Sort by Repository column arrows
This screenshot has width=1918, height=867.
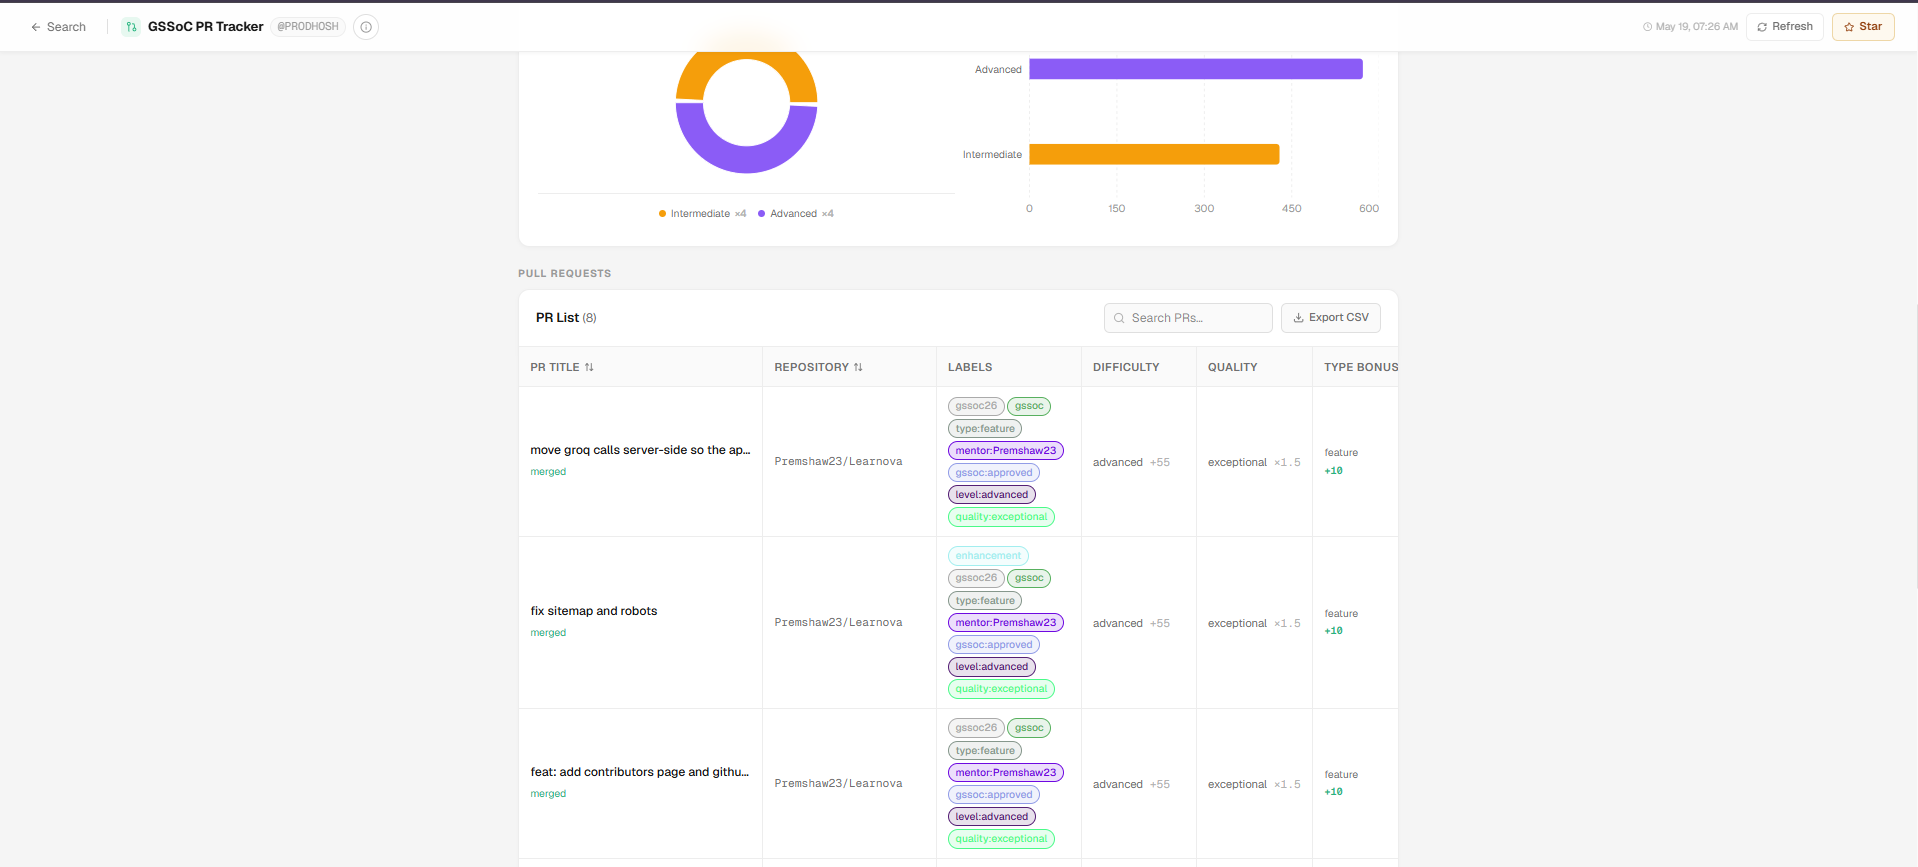(858, 367)
